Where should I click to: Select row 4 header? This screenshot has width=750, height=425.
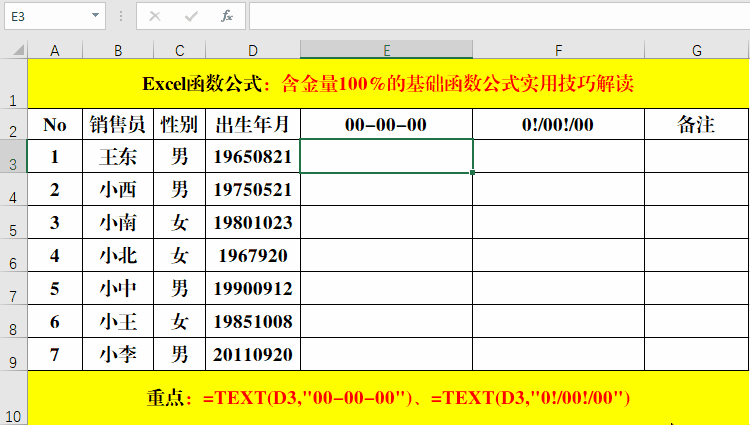tap(13, 189)
